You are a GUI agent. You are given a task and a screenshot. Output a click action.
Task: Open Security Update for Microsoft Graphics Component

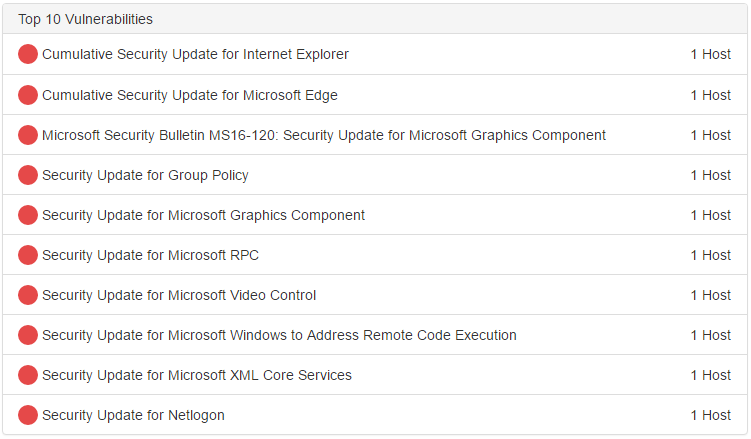point(203,215)
